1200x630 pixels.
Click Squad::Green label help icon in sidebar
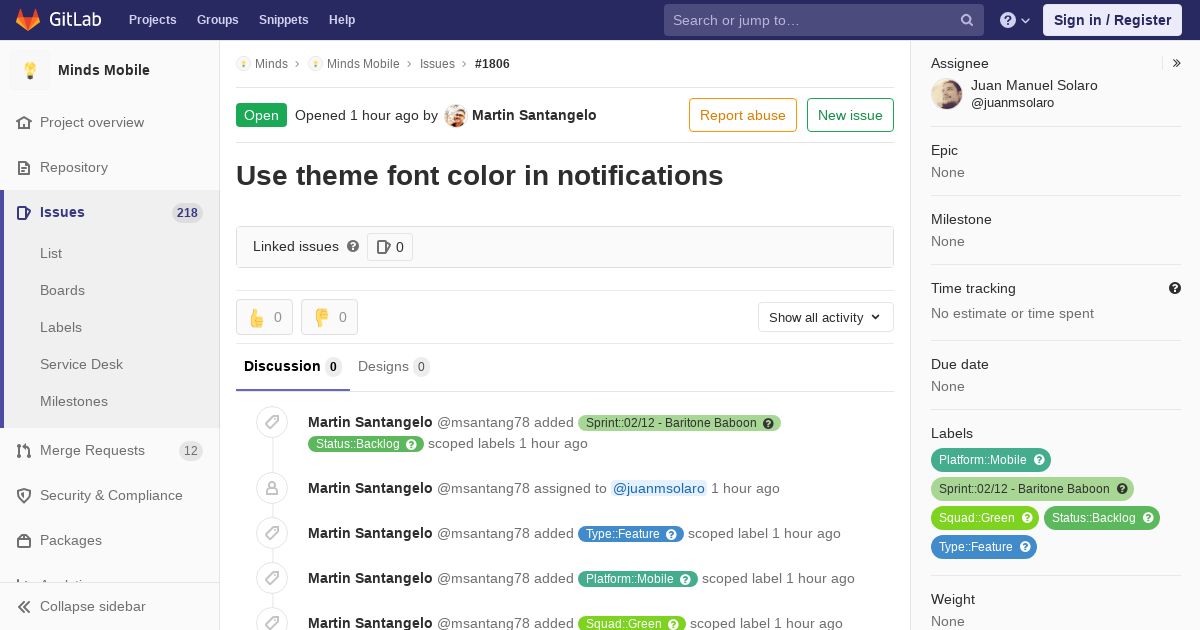[1027, 518]
